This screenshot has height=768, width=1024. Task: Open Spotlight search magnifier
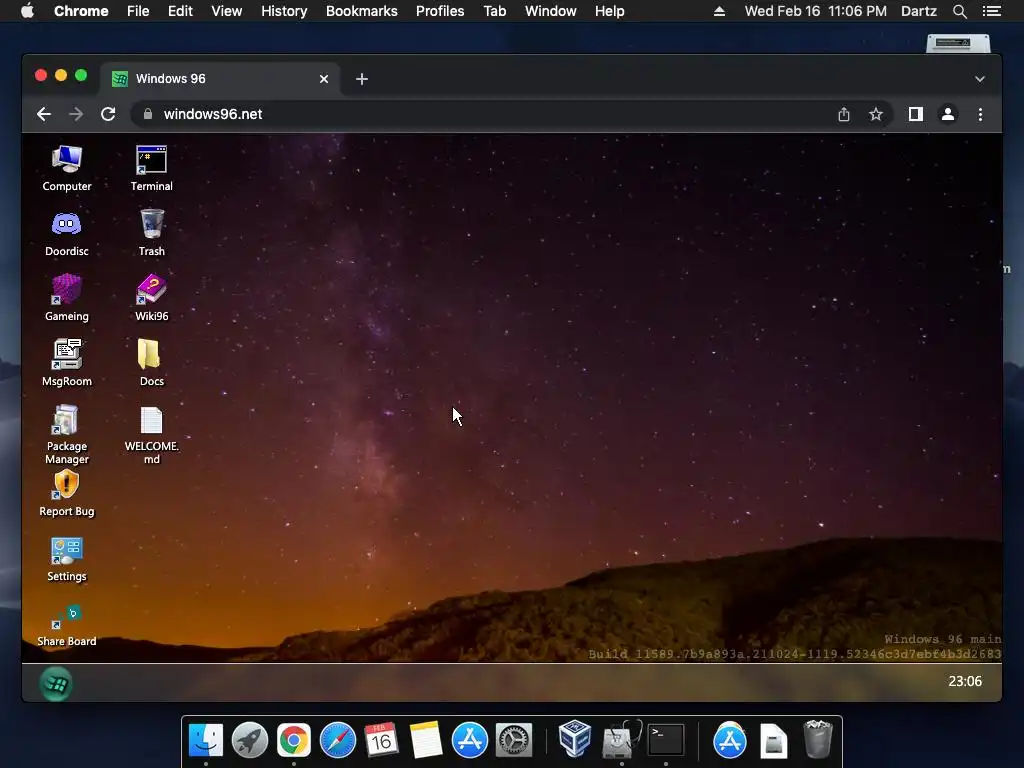point(960,11)
